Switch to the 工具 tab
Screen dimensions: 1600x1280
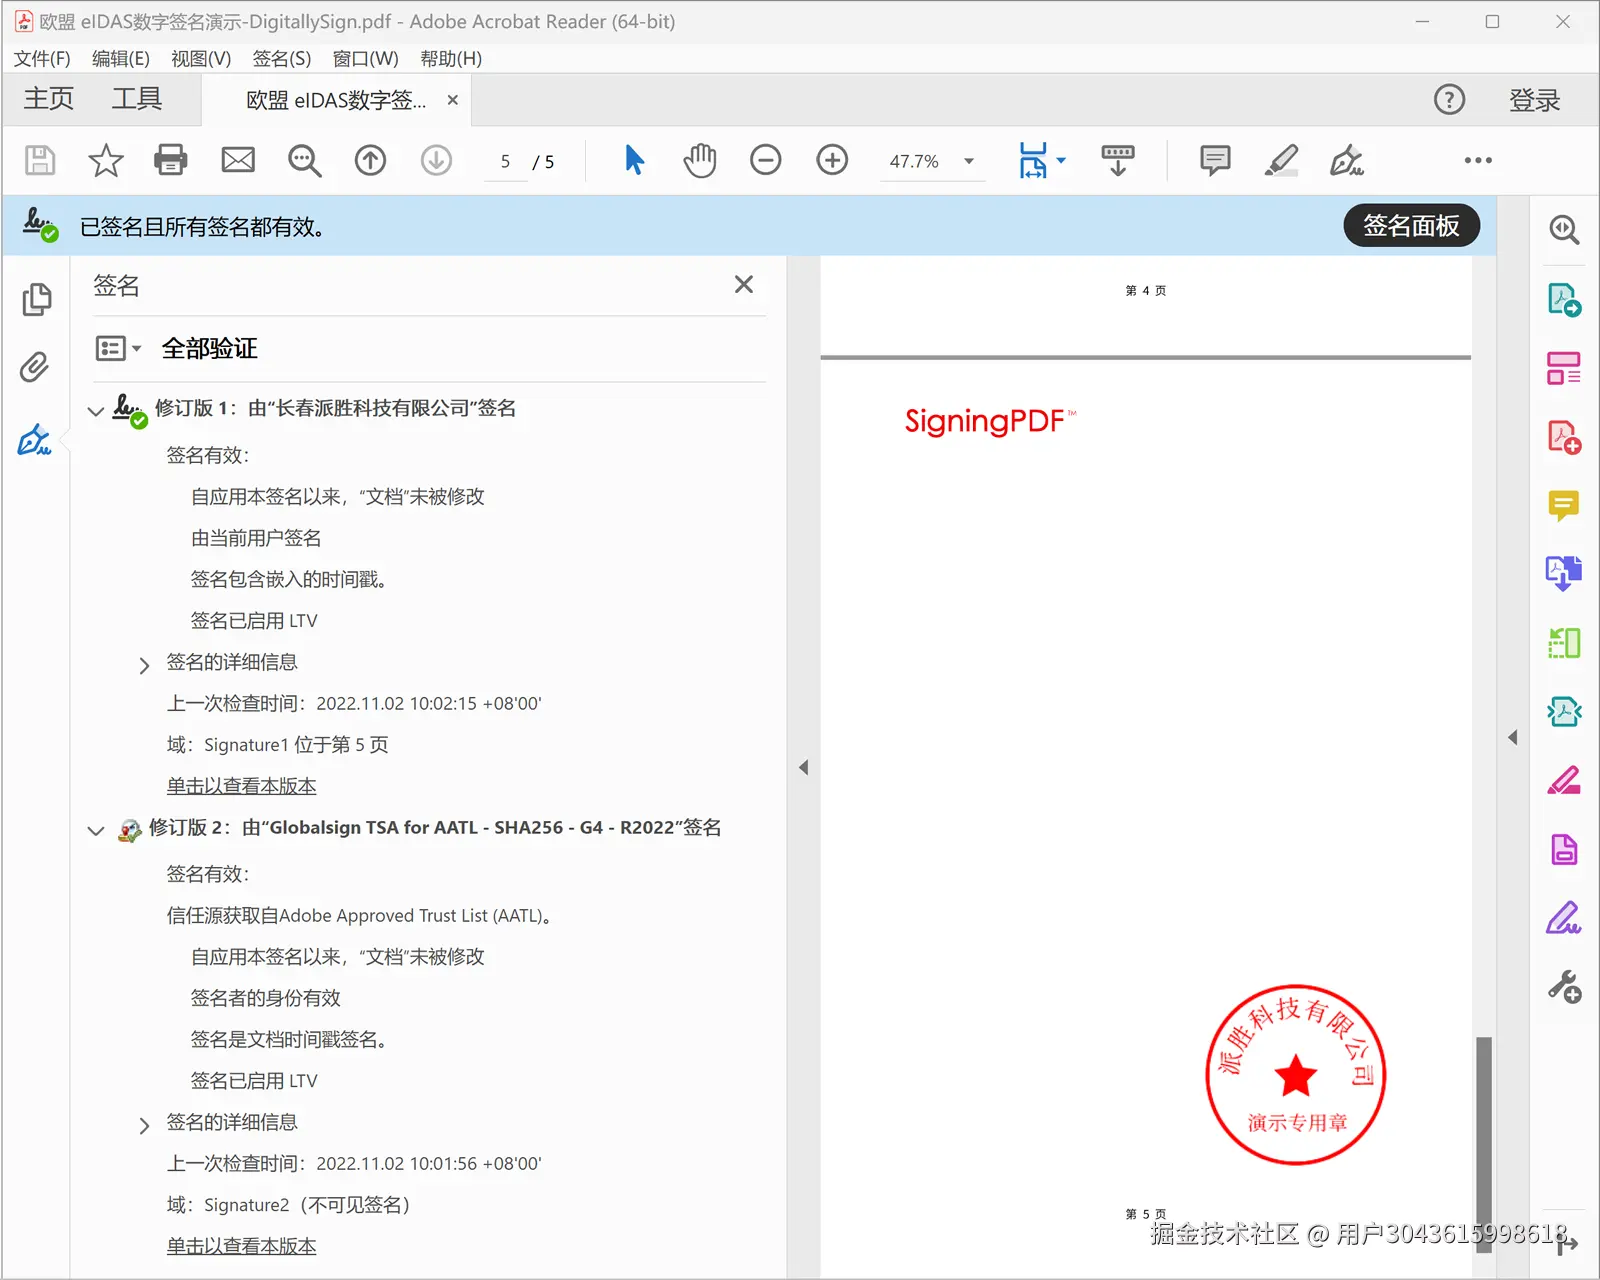[136, 99]
